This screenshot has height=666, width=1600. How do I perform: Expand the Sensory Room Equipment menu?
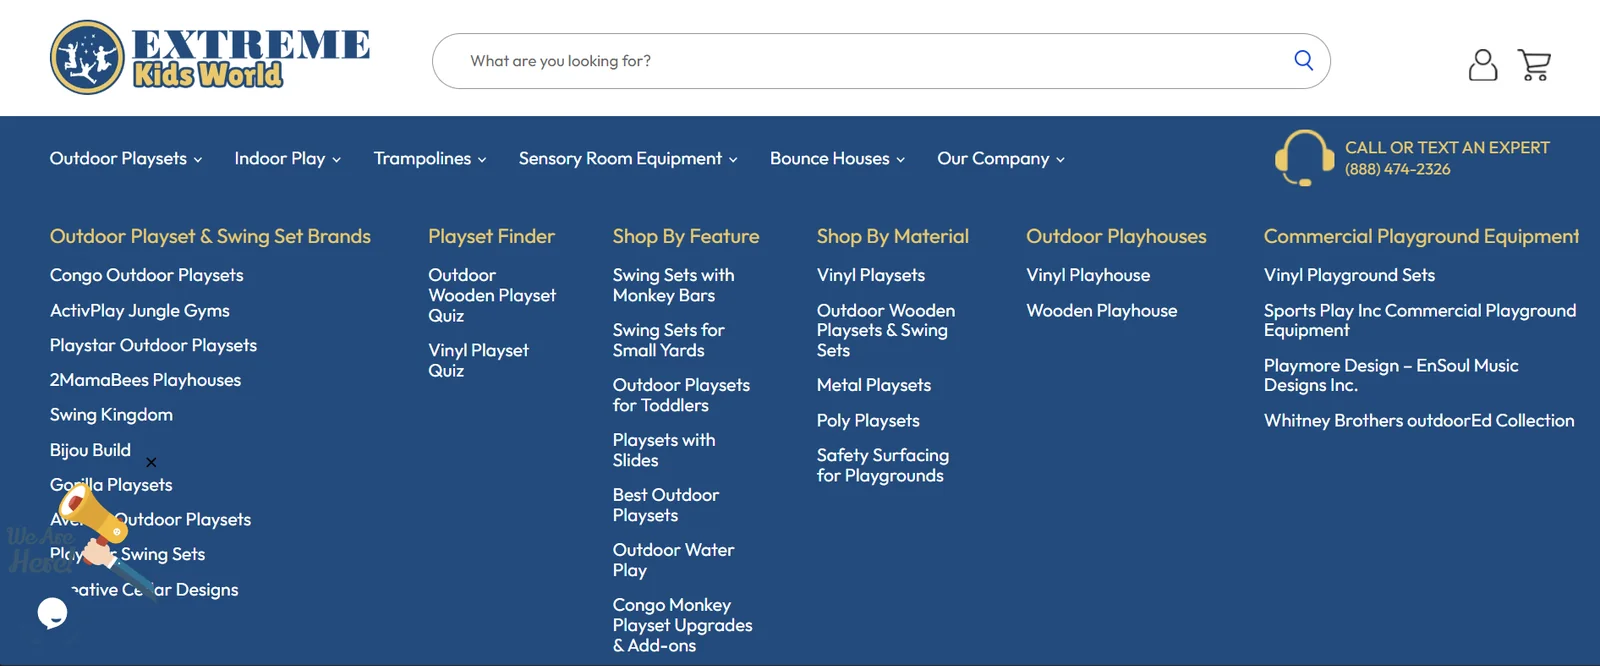click(x=628, y=158)
